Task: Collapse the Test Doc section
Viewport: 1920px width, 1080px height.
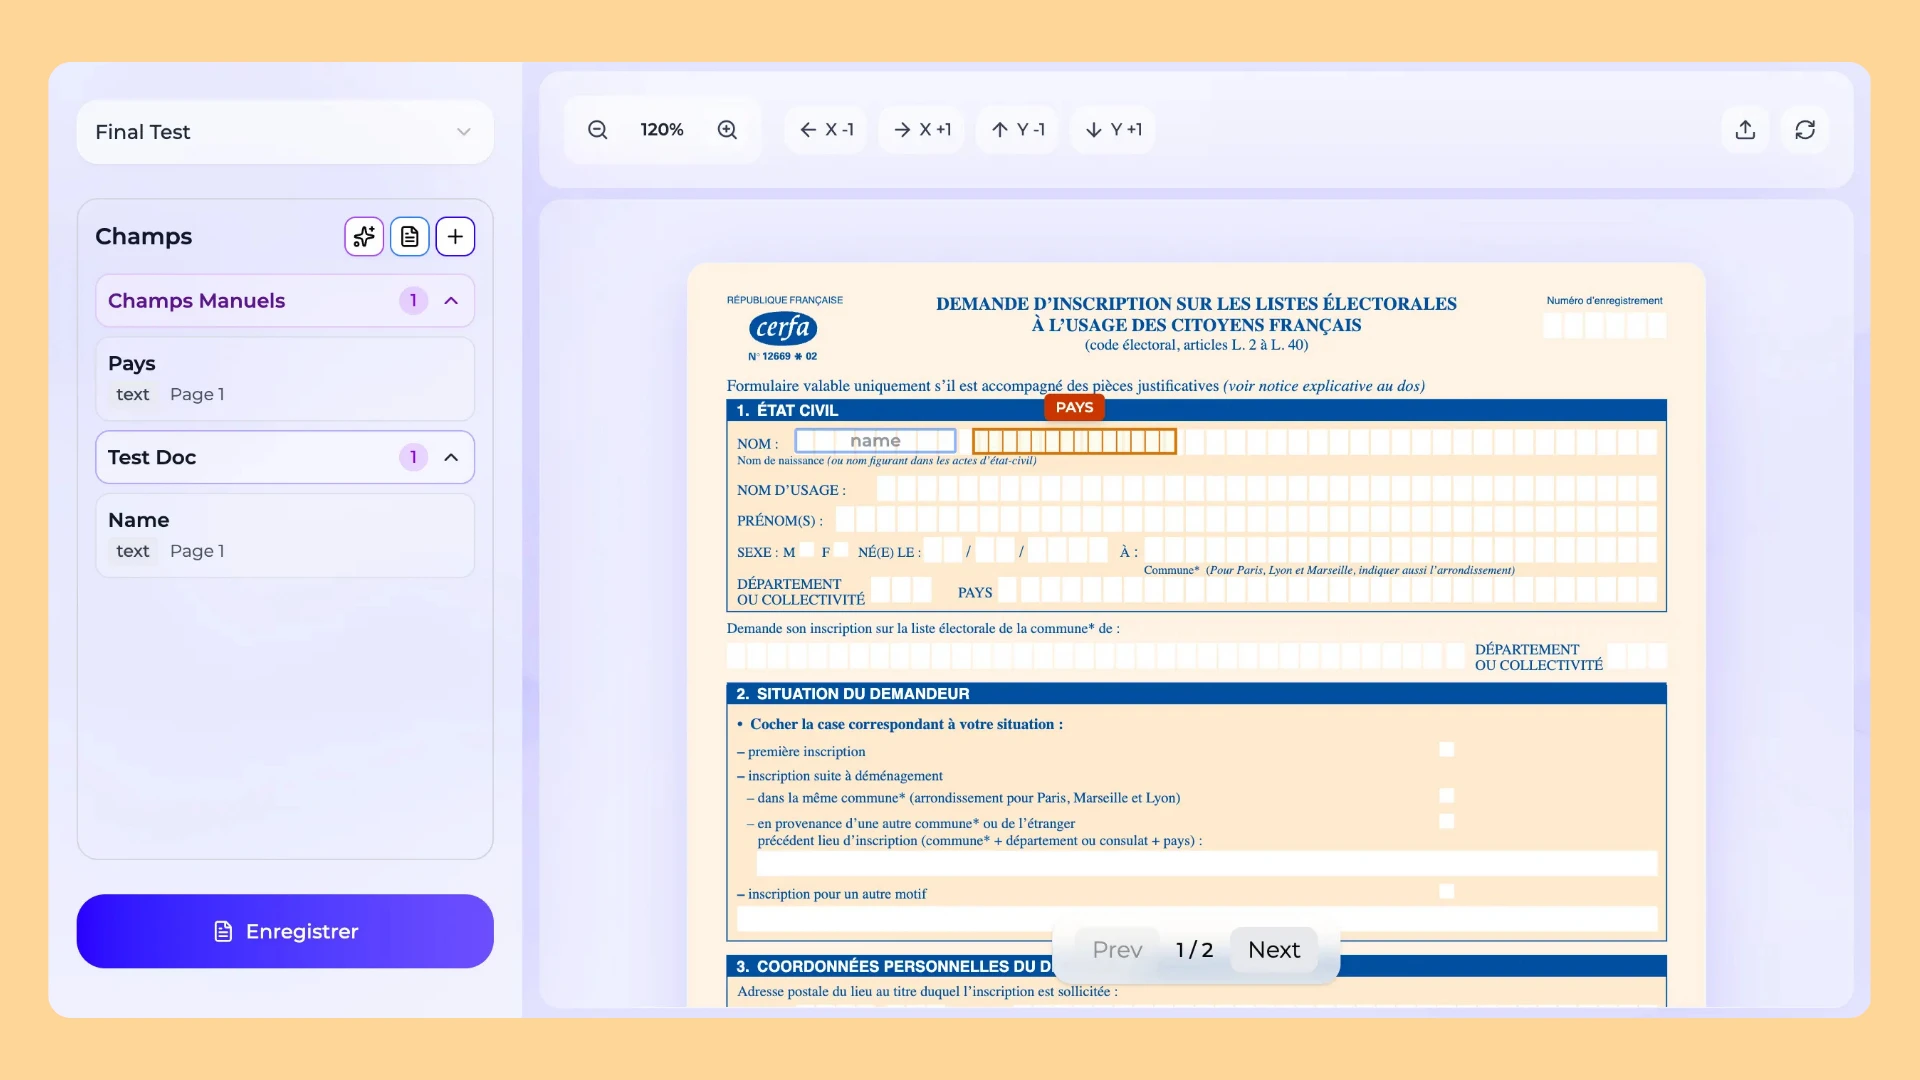Action: point(451,458)
